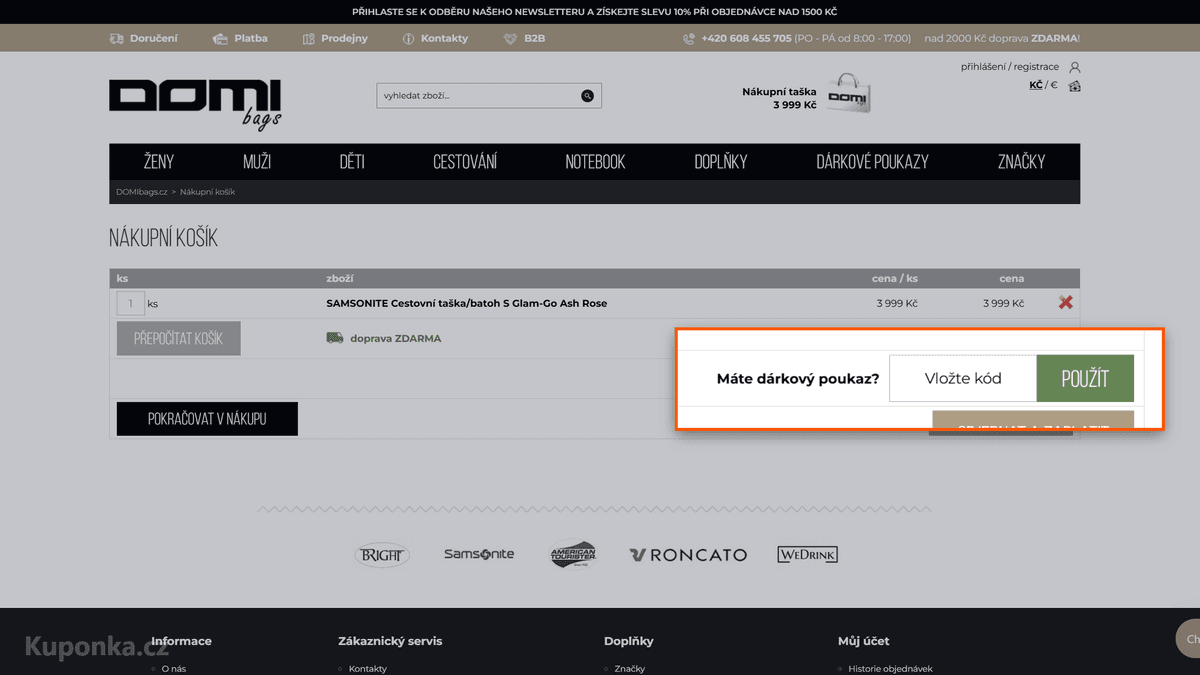Open the ZNAČKY menu
Image resolution: width=1200 pixels, height=675 pixels.
pyautogui.click(x=1021, y=162)
